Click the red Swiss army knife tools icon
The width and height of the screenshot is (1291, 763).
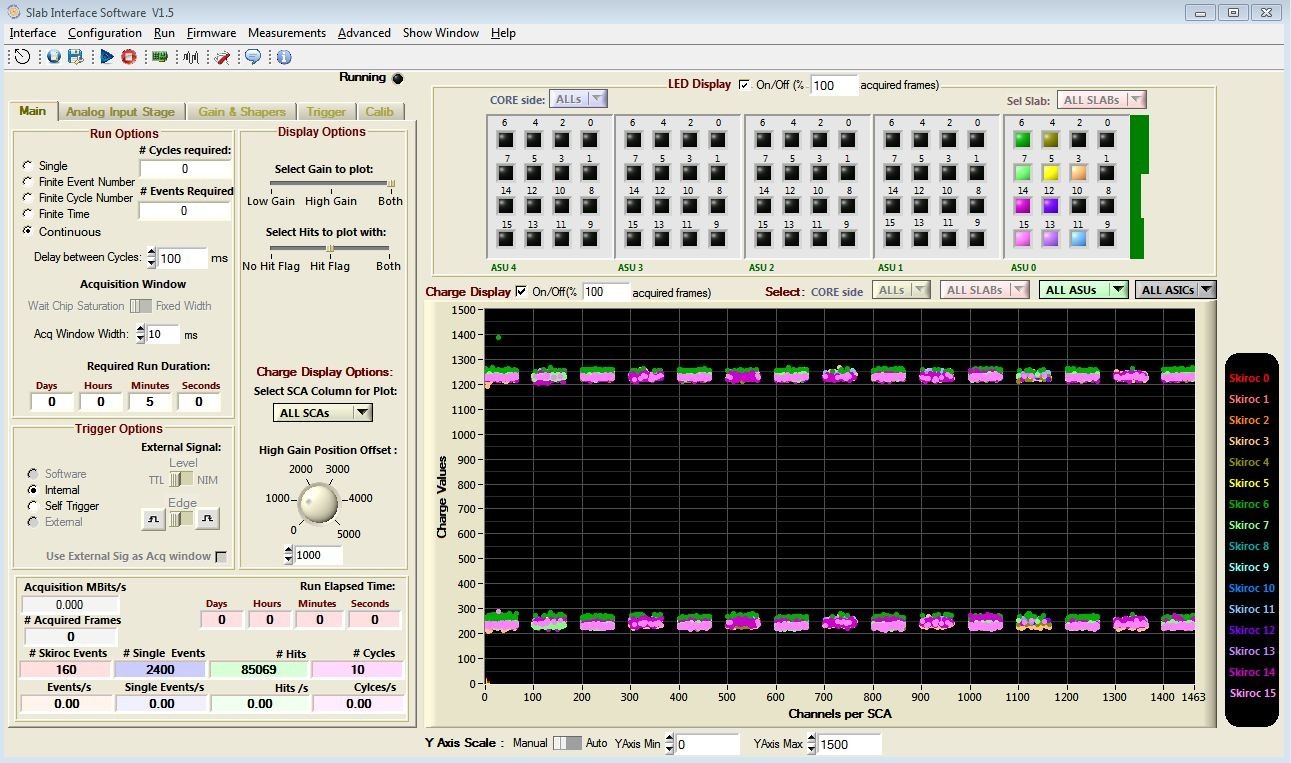pos(222,57)
